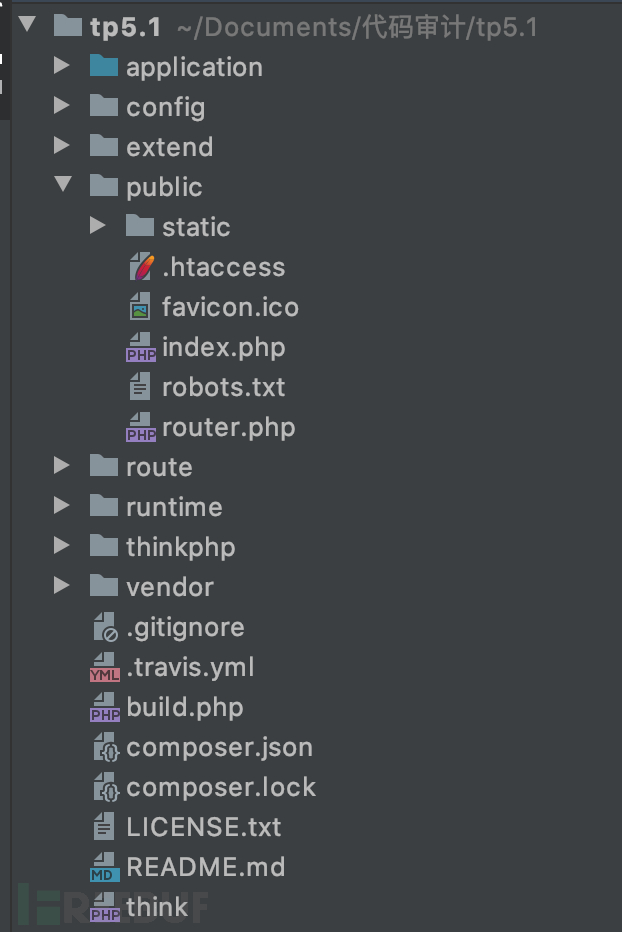622x932 pixels.
Task: Click the PHP icon beside build.php
Action: pyautogui.click(x=105, y=707)
